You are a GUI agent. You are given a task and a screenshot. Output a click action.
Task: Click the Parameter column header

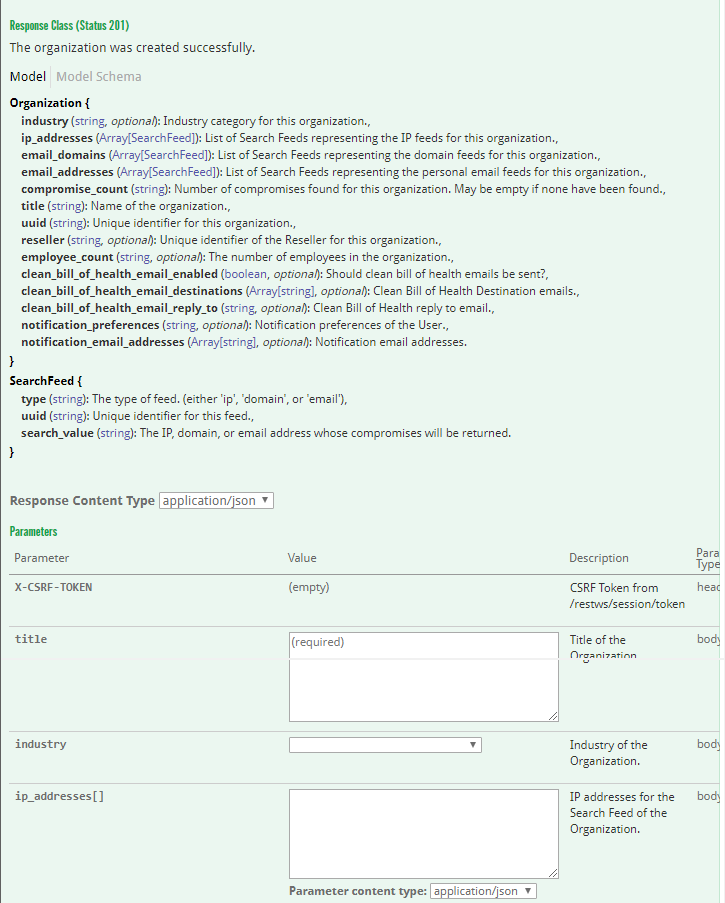(42, 558)
